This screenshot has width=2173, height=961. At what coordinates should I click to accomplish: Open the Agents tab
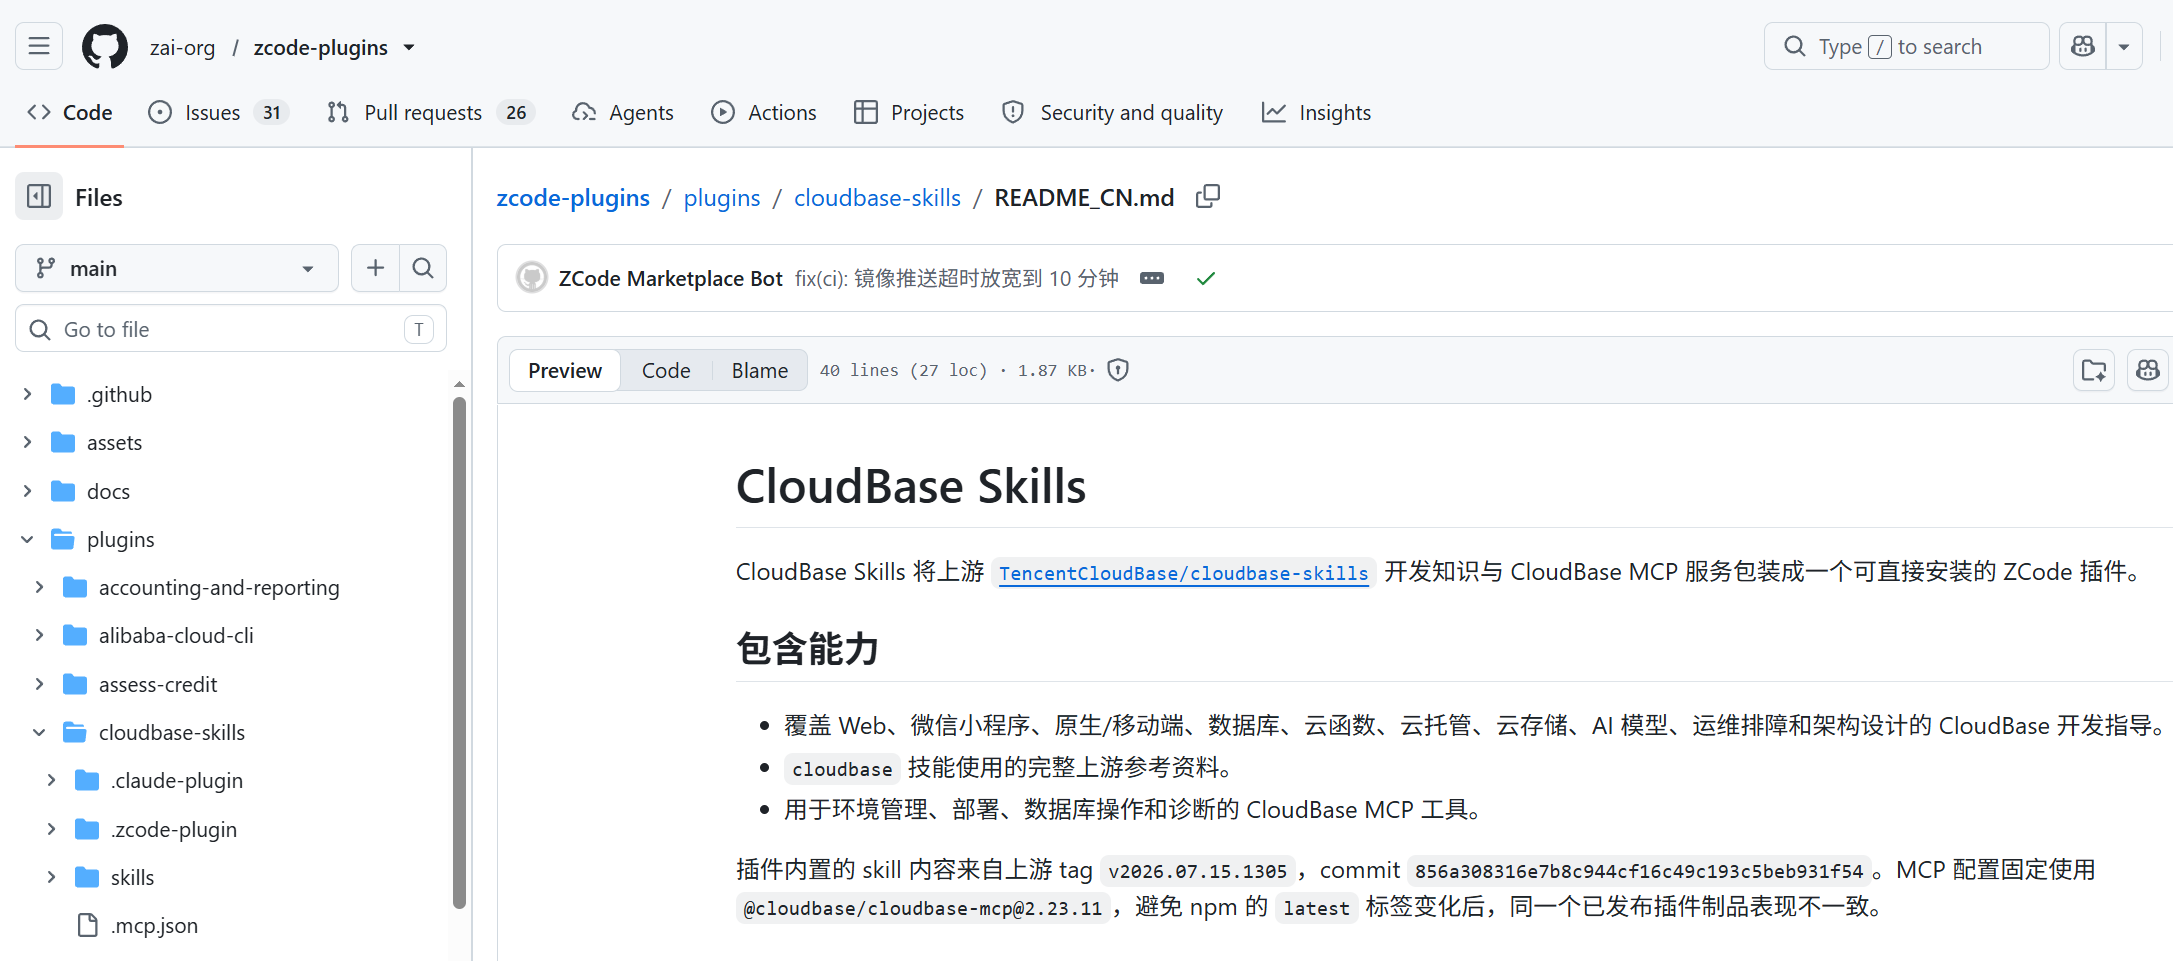[x=623, y=113]
